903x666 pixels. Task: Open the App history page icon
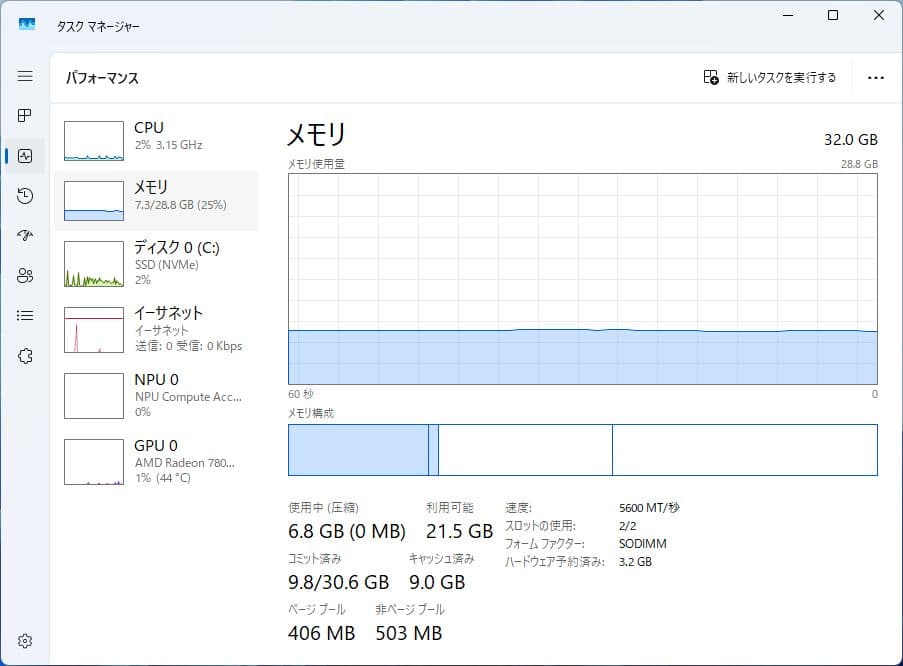tap(25, 196)
